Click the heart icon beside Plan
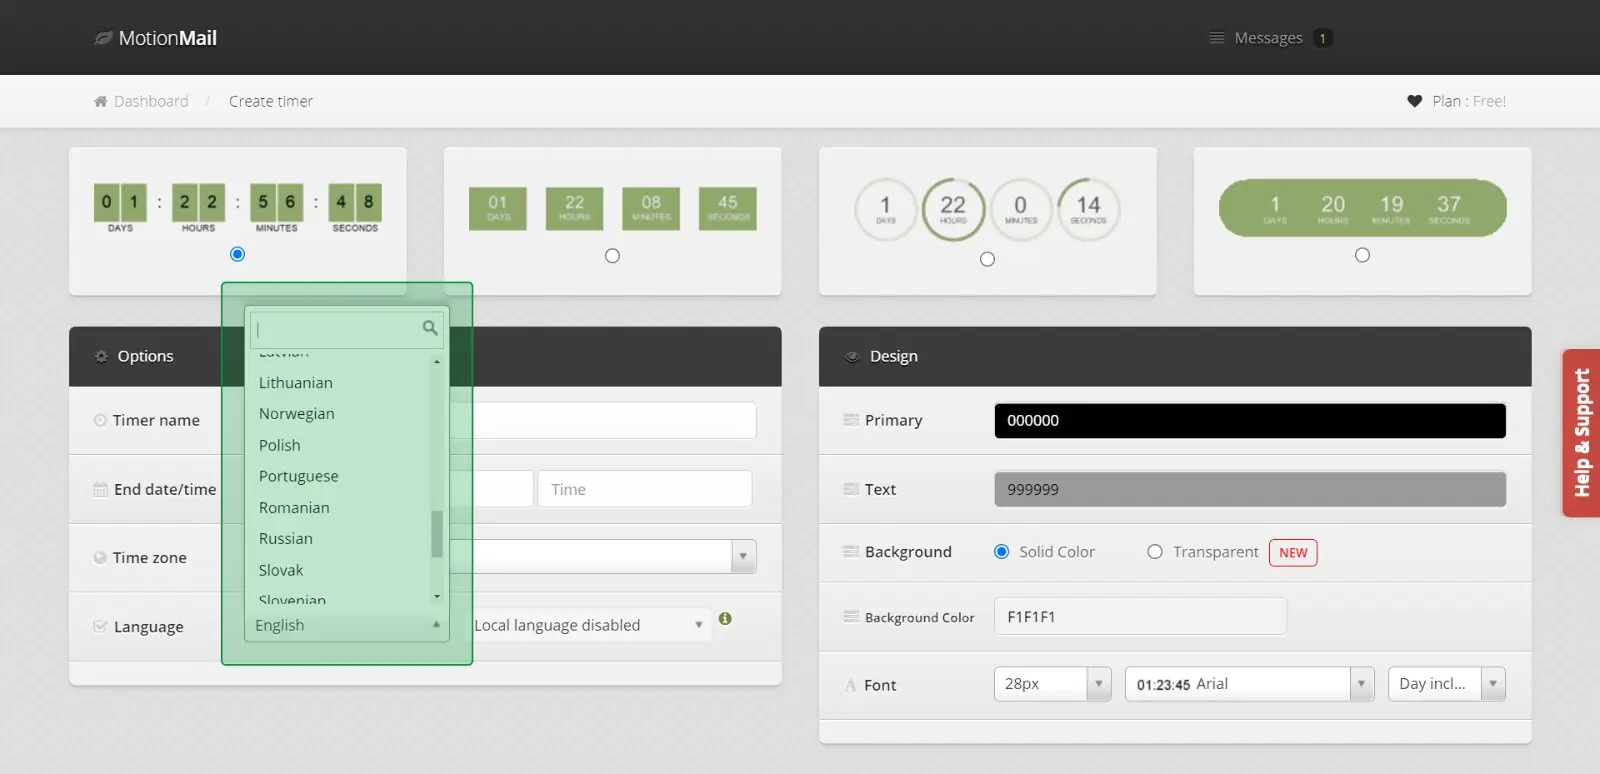 1414,101
